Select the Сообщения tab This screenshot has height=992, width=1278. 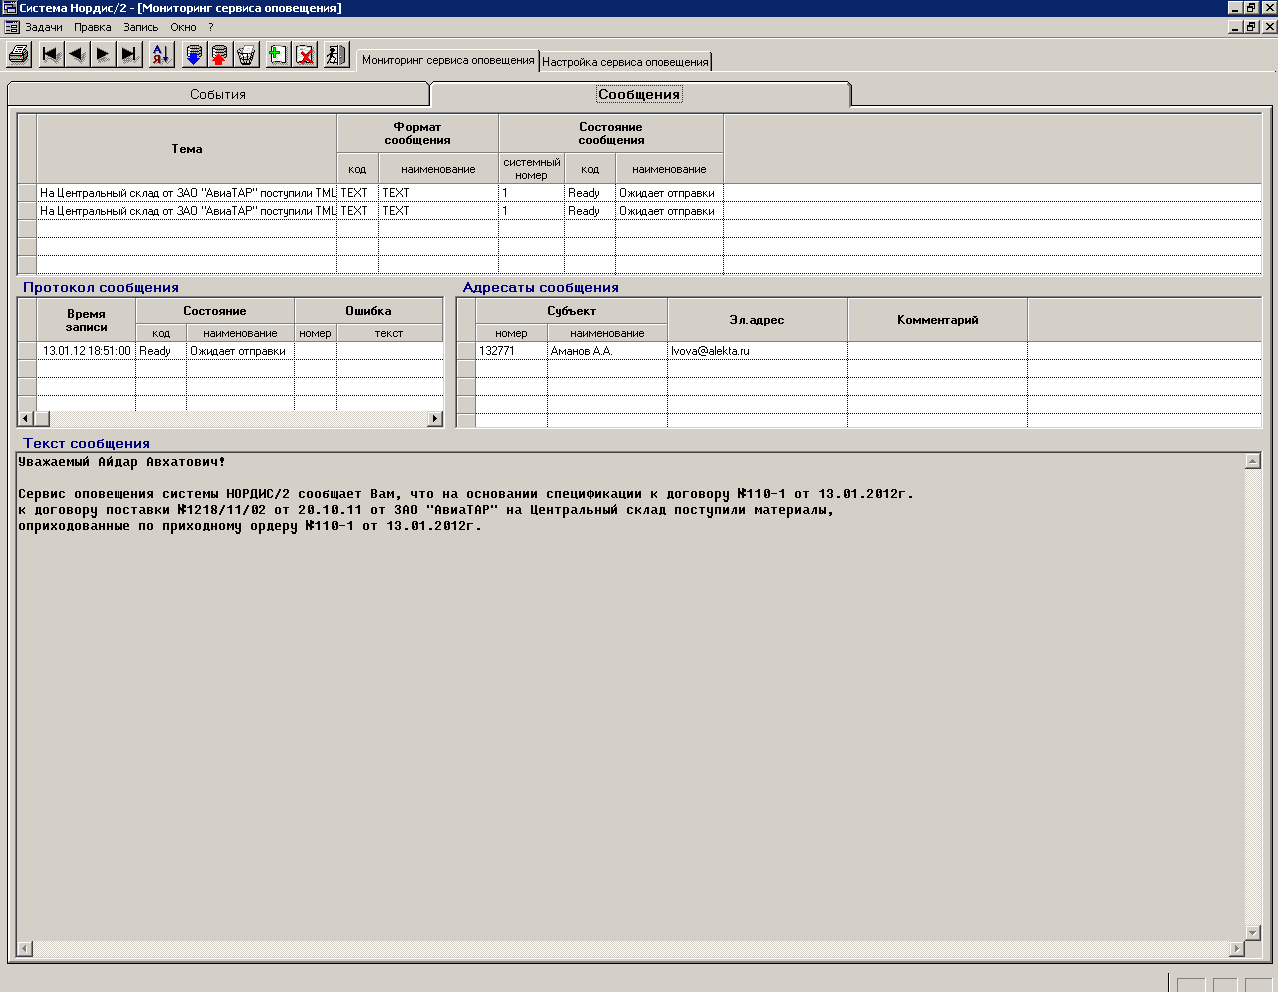640,94
